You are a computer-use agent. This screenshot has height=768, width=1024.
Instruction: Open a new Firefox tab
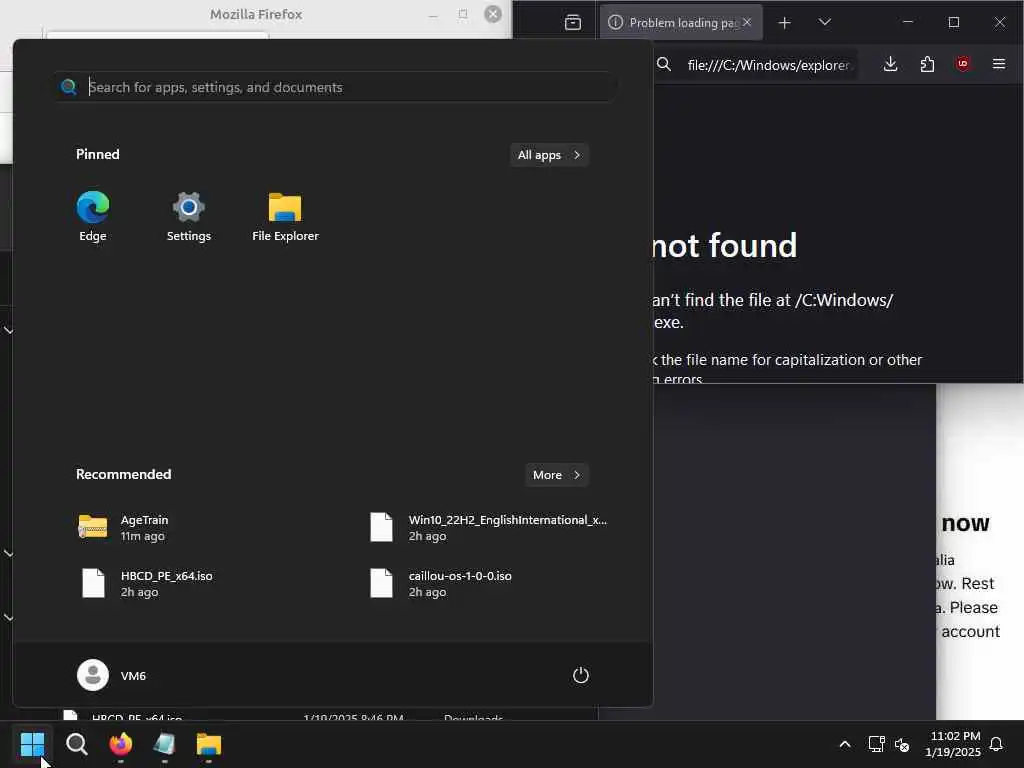coord(784,22)
